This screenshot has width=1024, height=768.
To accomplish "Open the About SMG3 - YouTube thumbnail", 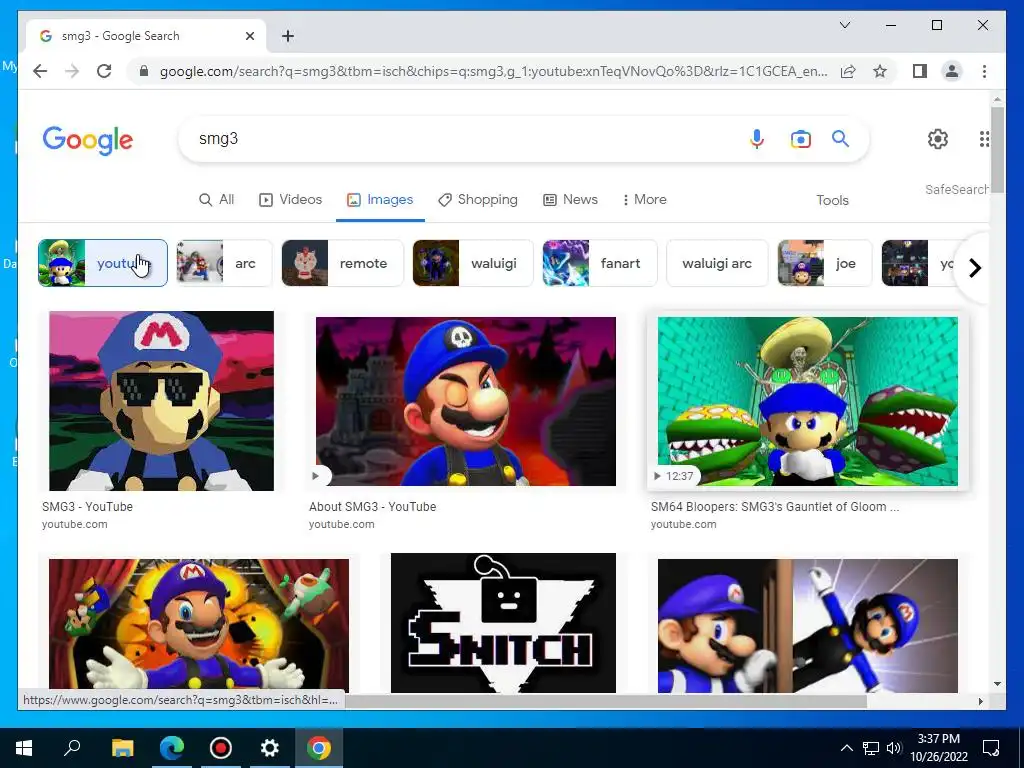I will 466,401.
